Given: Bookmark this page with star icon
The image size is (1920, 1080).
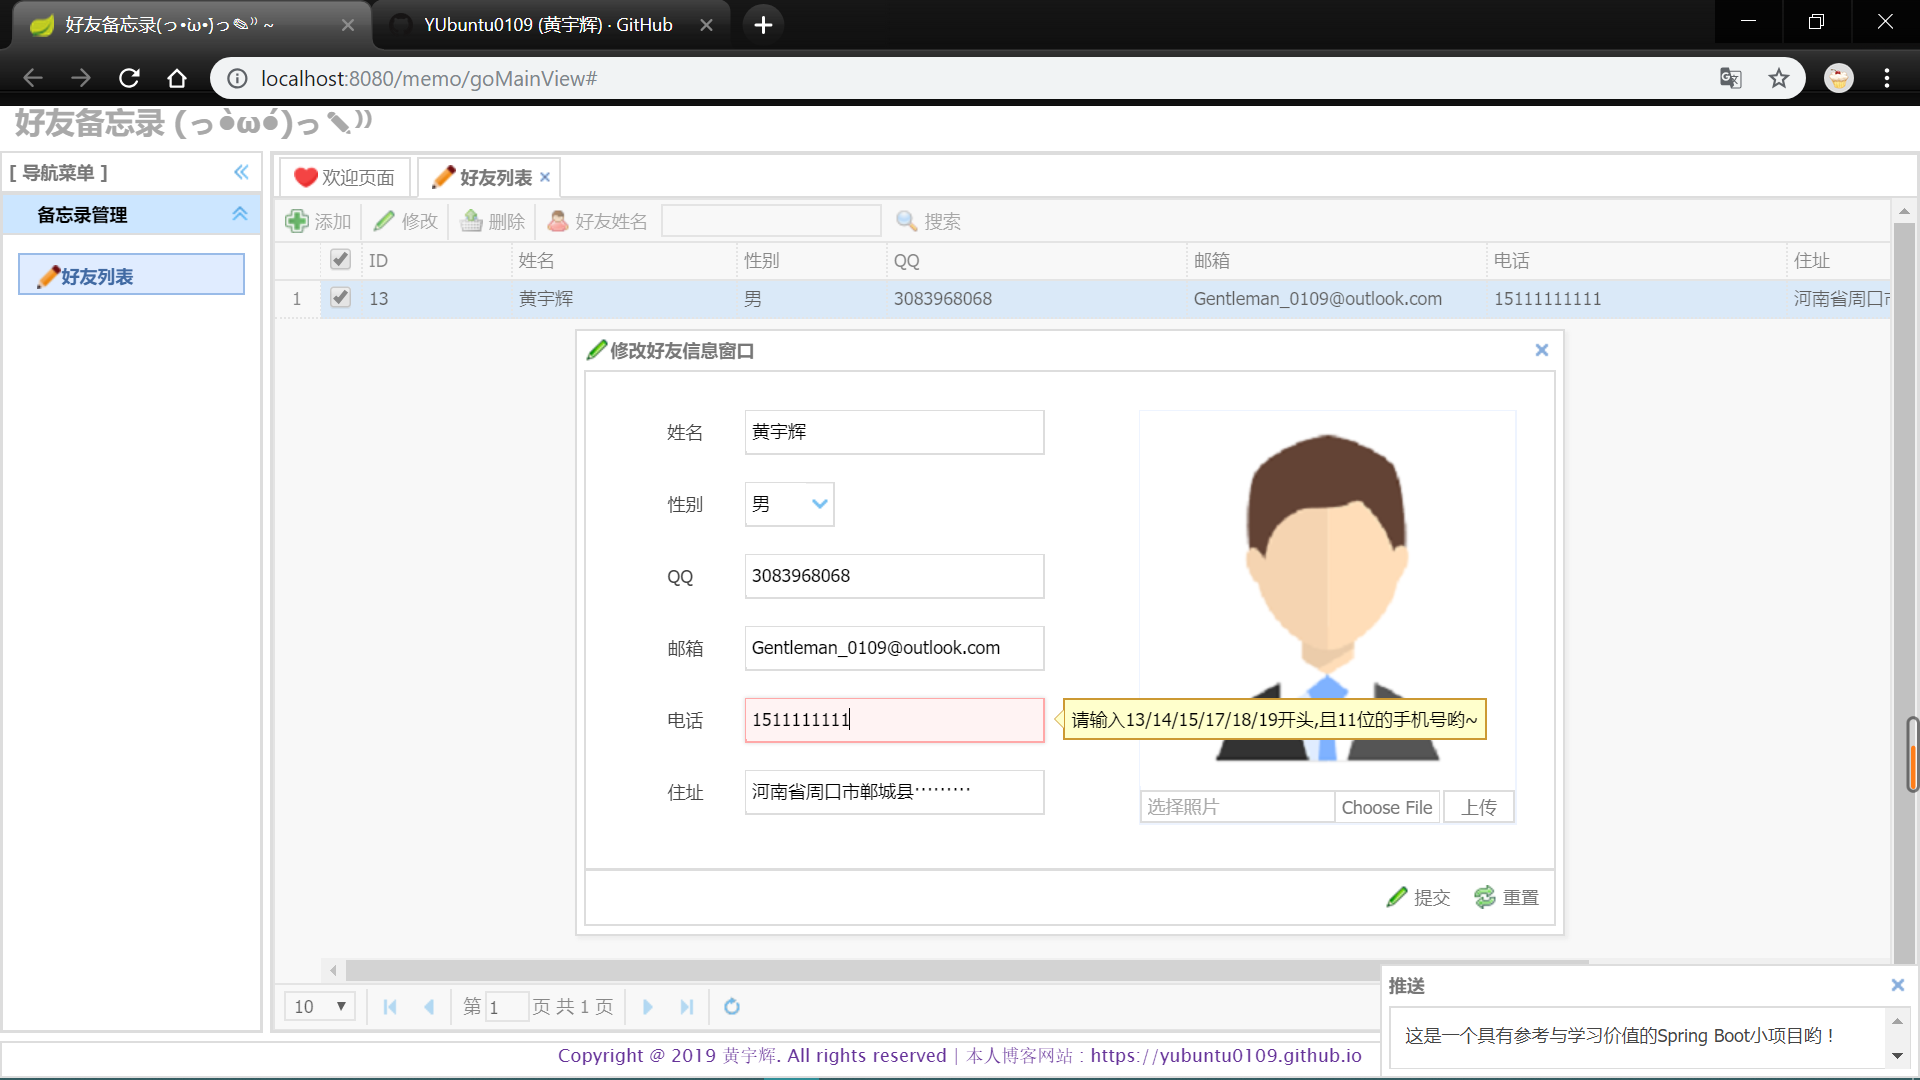Looking at the screenshot, I should (1779, 78).
